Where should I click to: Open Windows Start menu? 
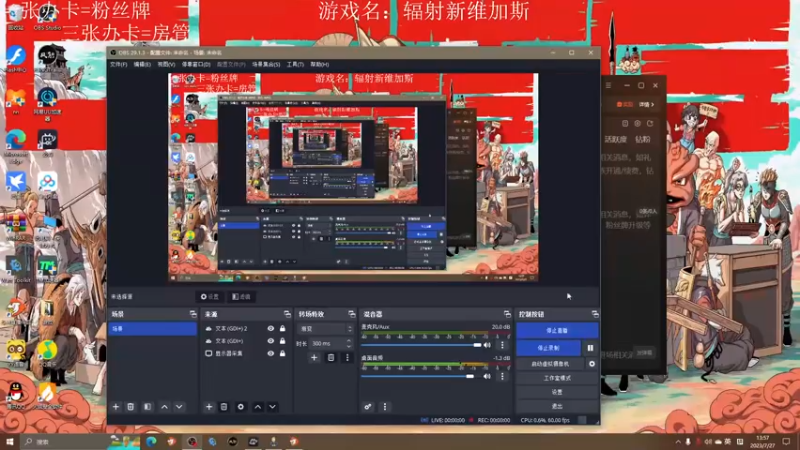tap(9, 441)
